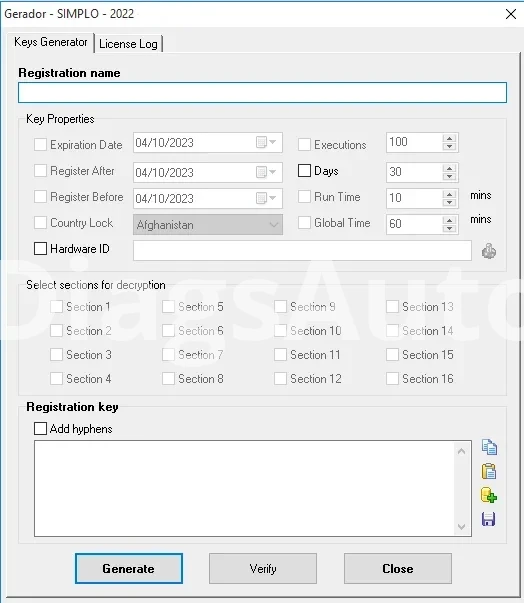This screenshot has width=524, height=603.
Task: Check the Section 1 checkbox
Action: coord(57,307)
